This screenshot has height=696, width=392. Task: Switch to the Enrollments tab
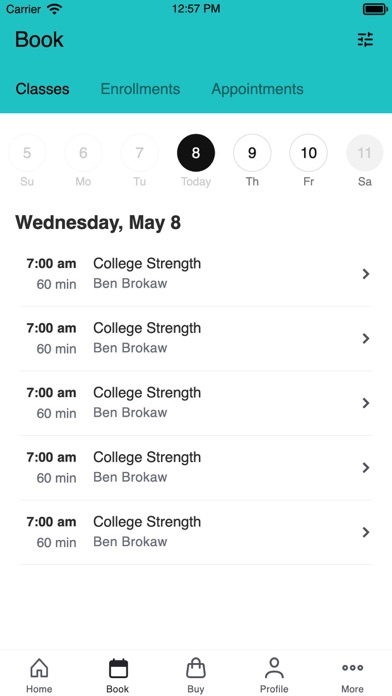(x=140, y=89)
